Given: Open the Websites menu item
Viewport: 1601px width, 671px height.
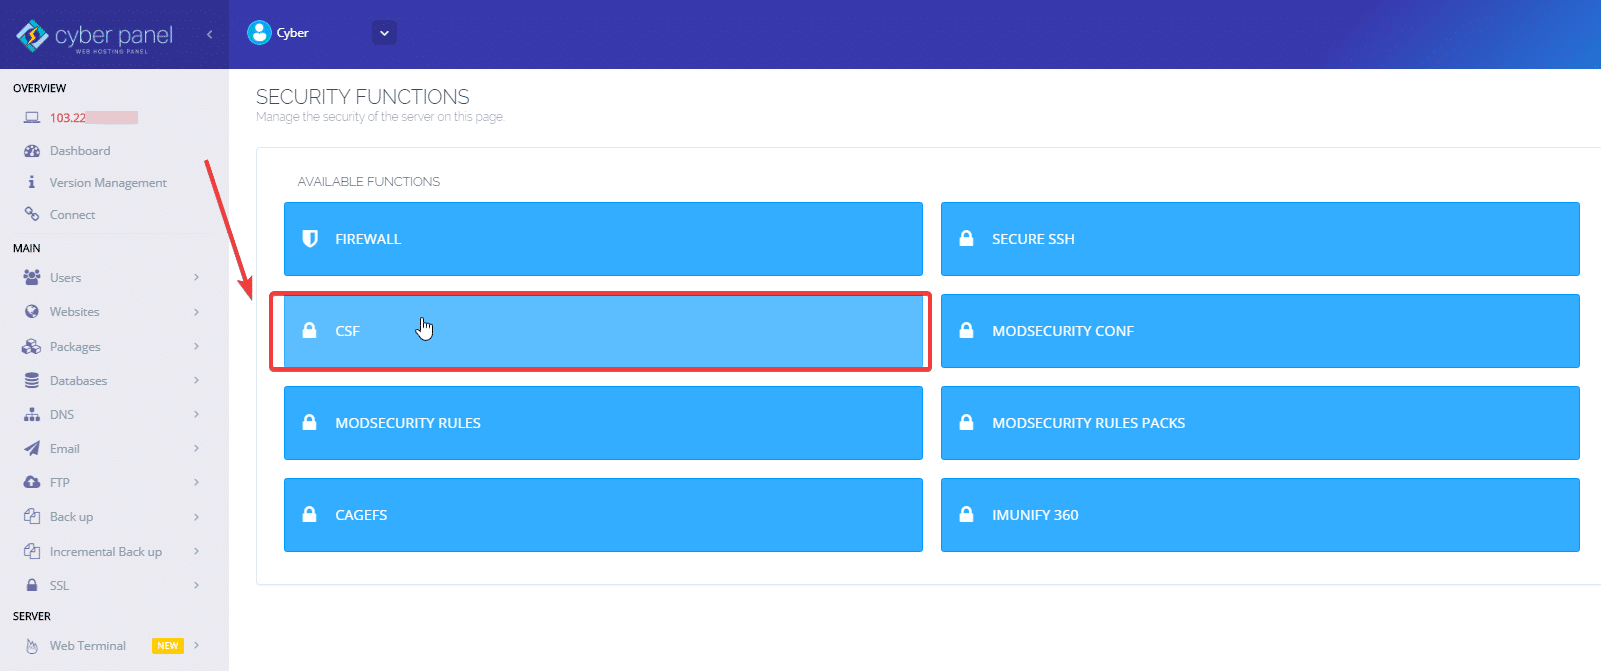Looking at the screenshot, I should coord(75,312).
